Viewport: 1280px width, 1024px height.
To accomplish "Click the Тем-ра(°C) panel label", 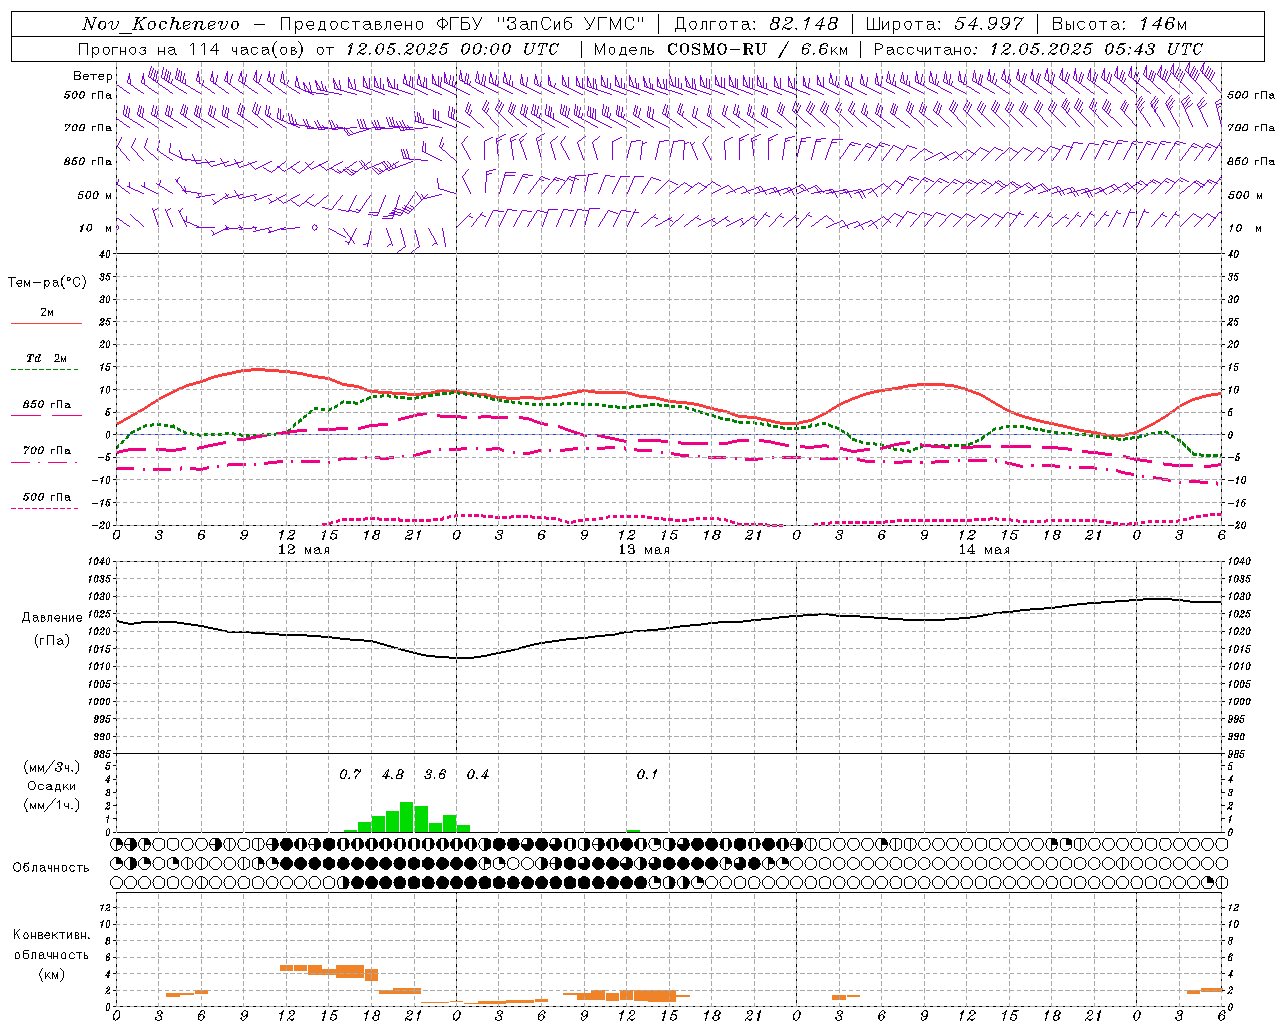I will click(x=47, y=283).
